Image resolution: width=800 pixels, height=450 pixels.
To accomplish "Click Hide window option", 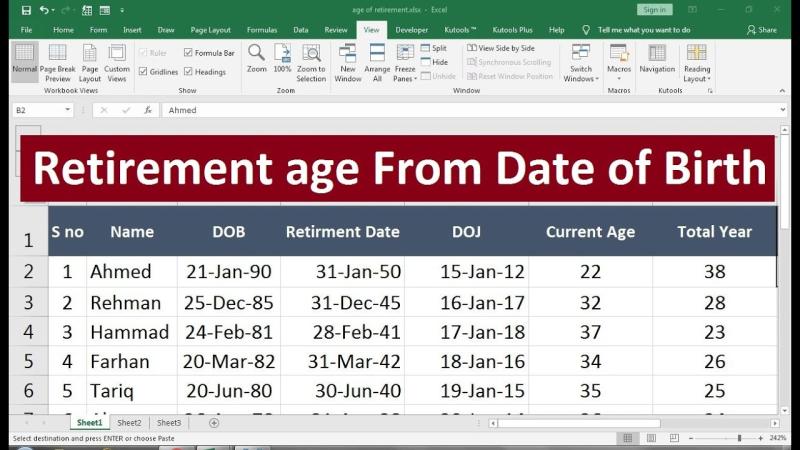I will 434,62.
